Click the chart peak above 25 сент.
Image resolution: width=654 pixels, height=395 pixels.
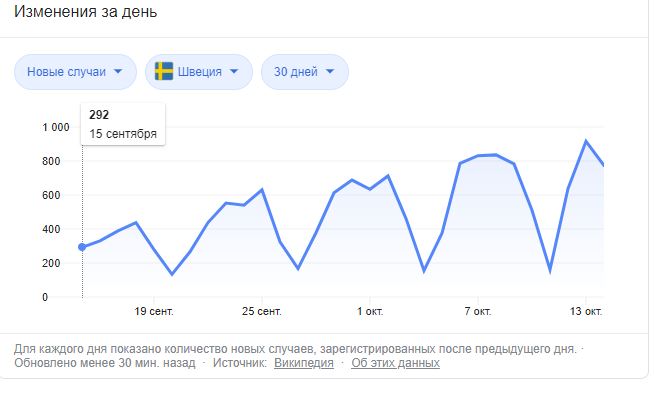262,190
